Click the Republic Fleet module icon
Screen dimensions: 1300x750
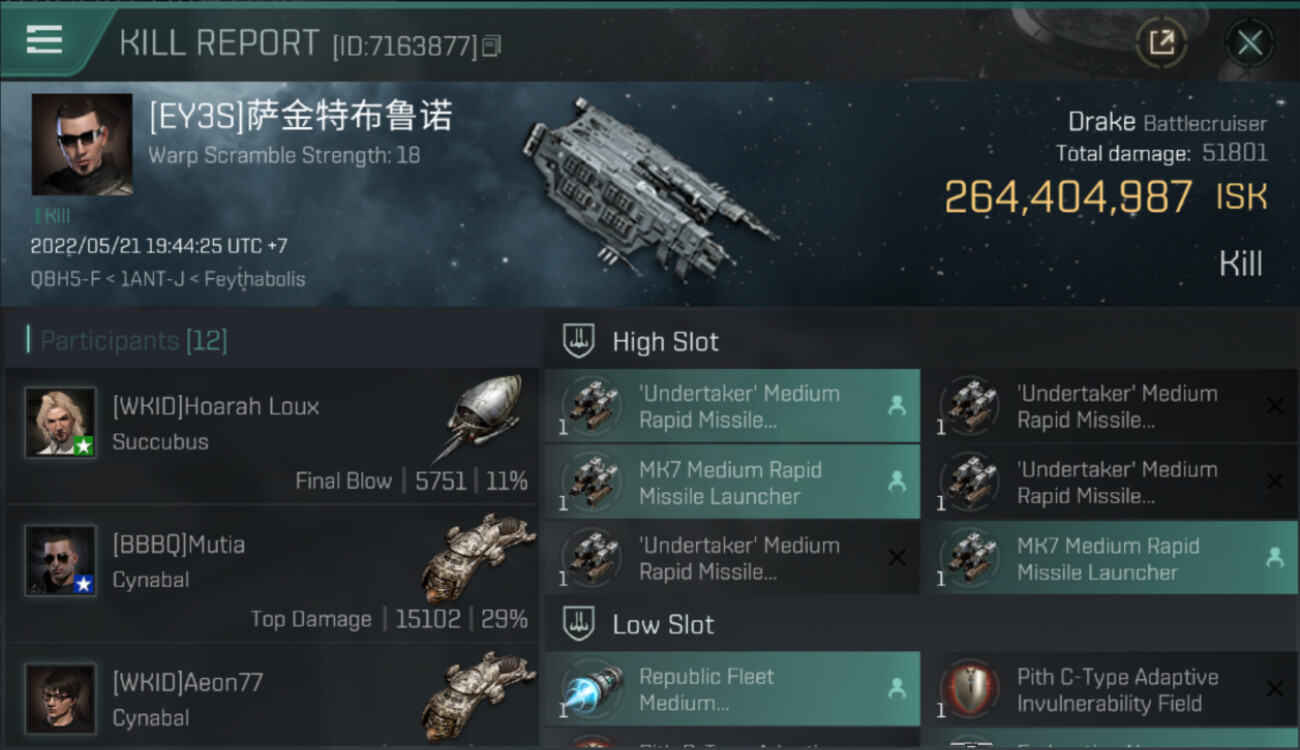pyautogui.click(x=592, y=689)
